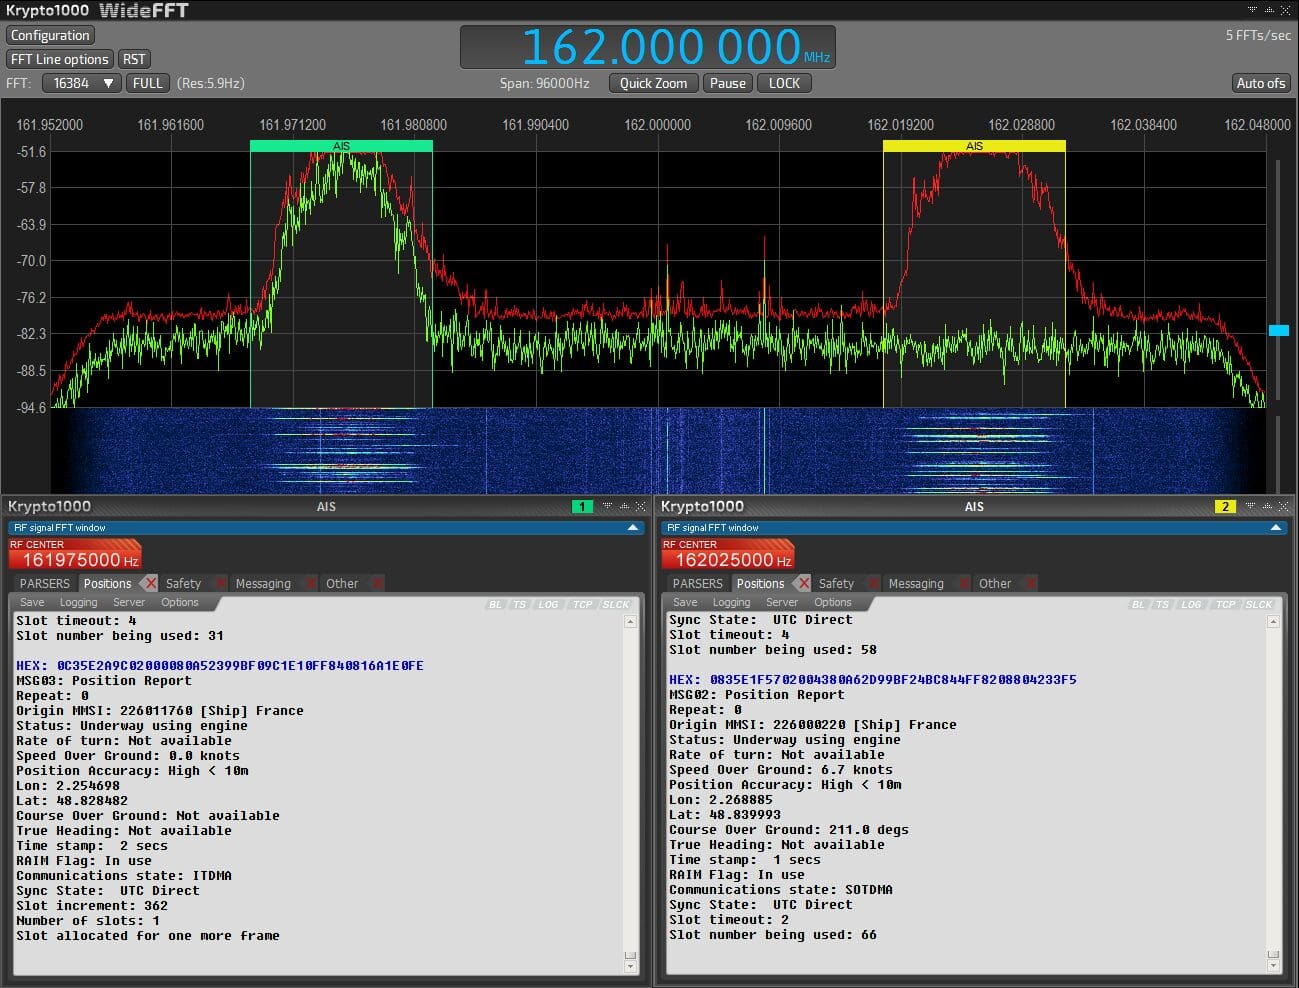Click left RF CENTER 161975000 Hz field
This screenshot has width=1299, height=988.
75,554
